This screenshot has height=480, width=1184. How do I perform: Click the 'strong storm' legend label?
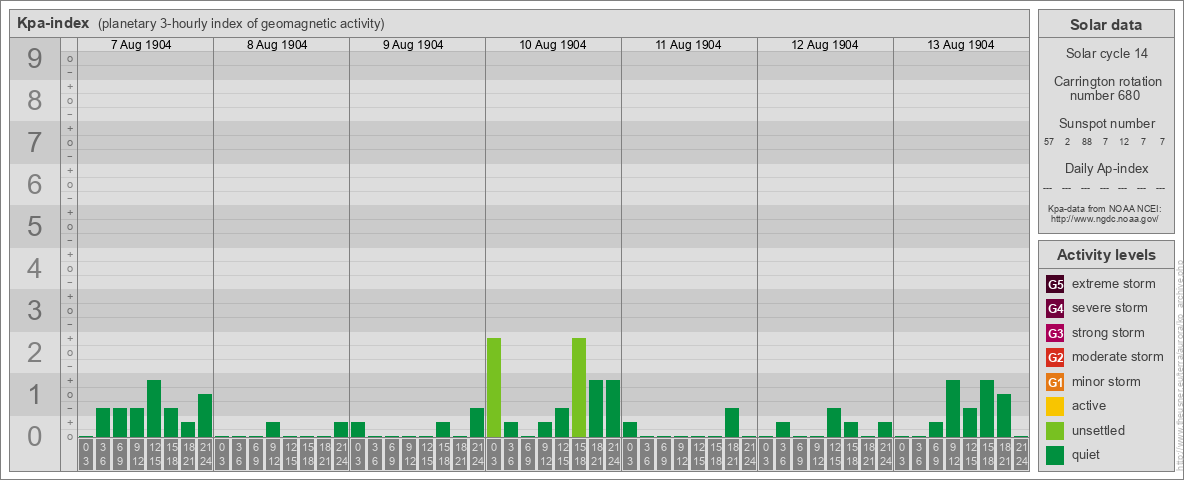[x=1108, y=333]
